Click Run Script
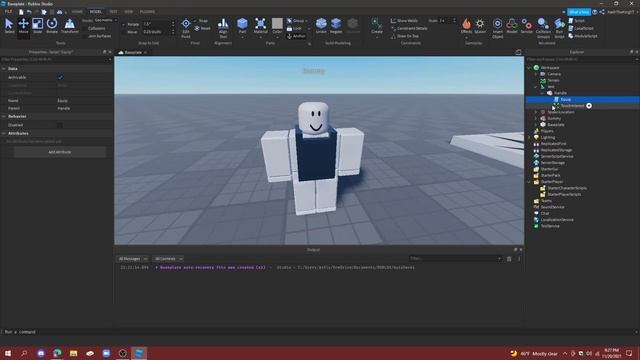Image resolution: width=640 pixels, height=360 pixels. pos(559,28)
